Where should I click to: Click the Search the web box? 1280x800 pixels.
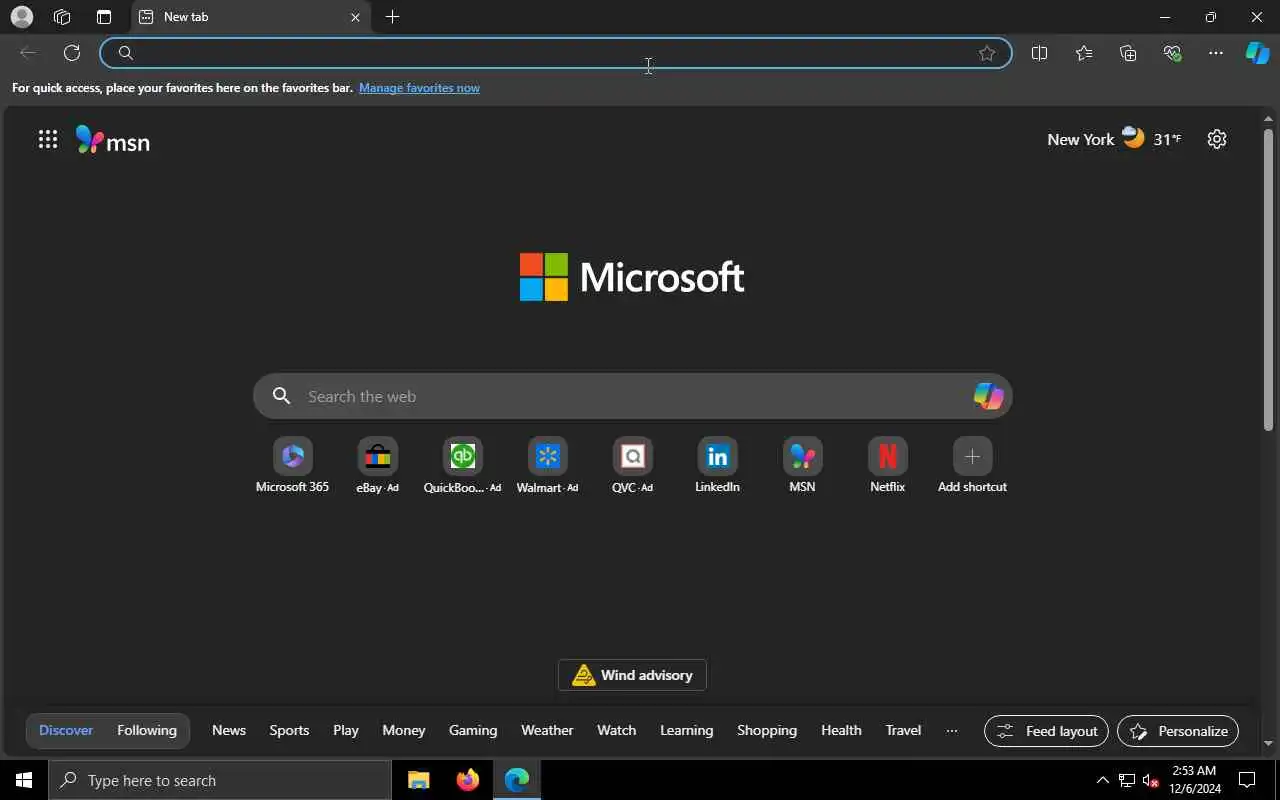(x=632, y=396)
